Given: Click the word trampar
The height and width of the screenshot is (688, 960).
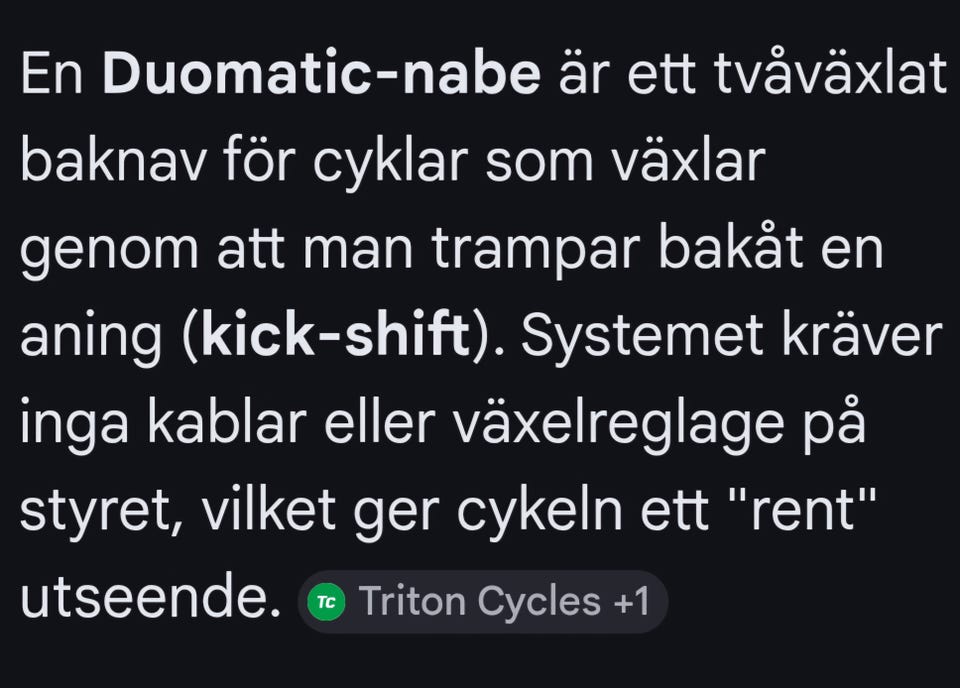Looking at the screenshot, I should click(532, 252).
